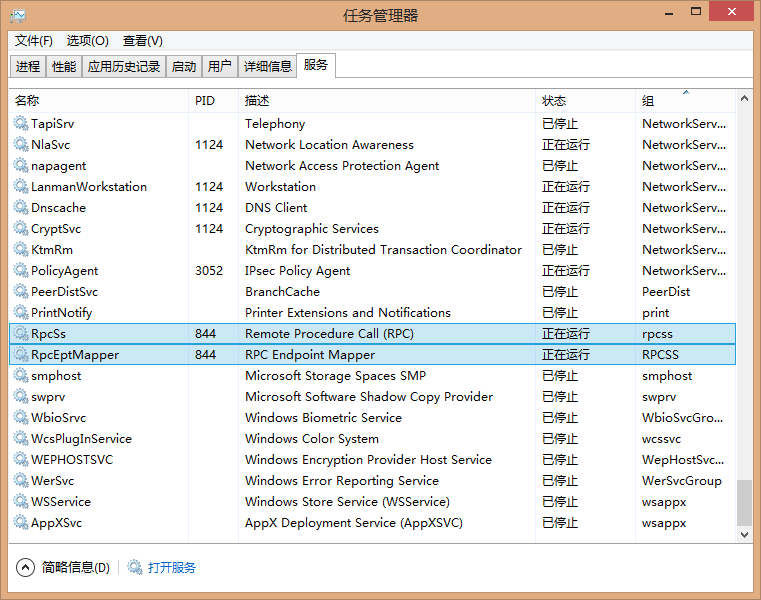Click the PeerDist group cell

(x=666, y=292)
